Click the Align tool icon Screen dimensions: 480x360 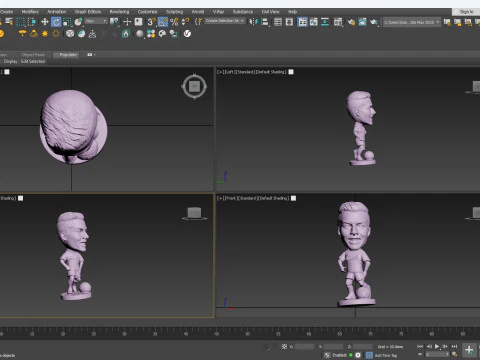pos(265,22)
